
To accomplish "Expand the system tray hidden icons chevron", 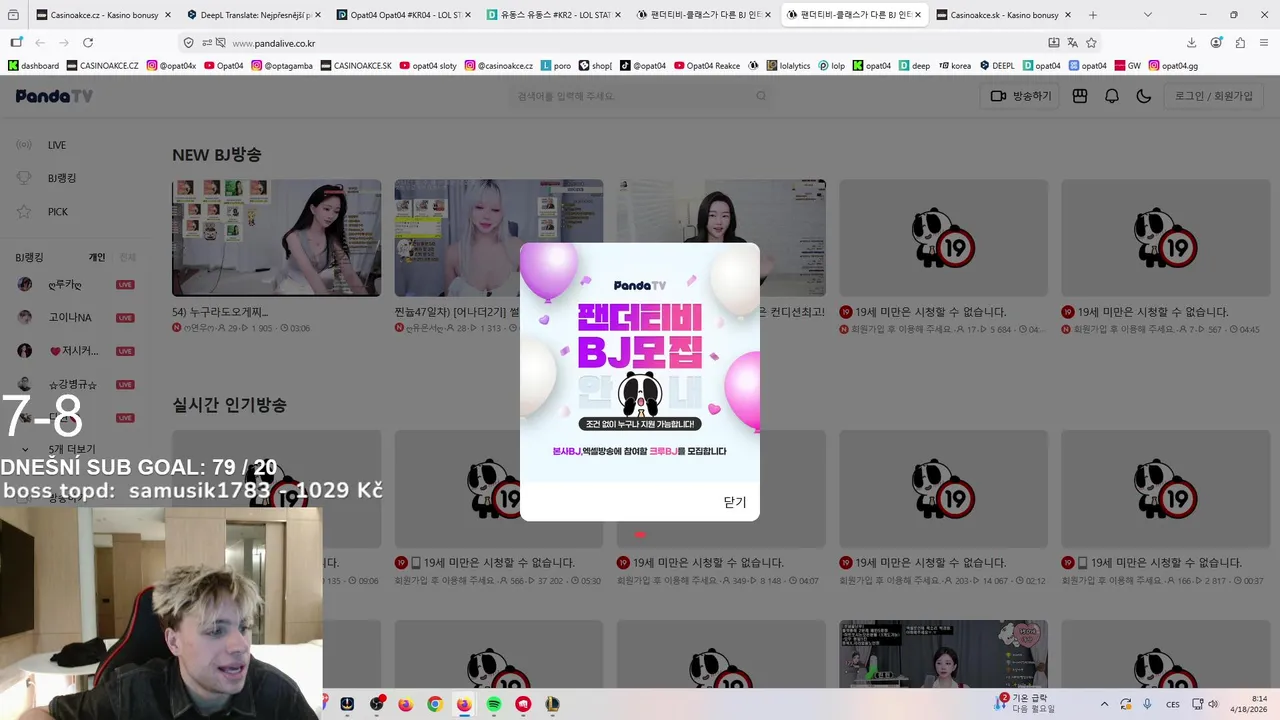I will coord(1104,704).
